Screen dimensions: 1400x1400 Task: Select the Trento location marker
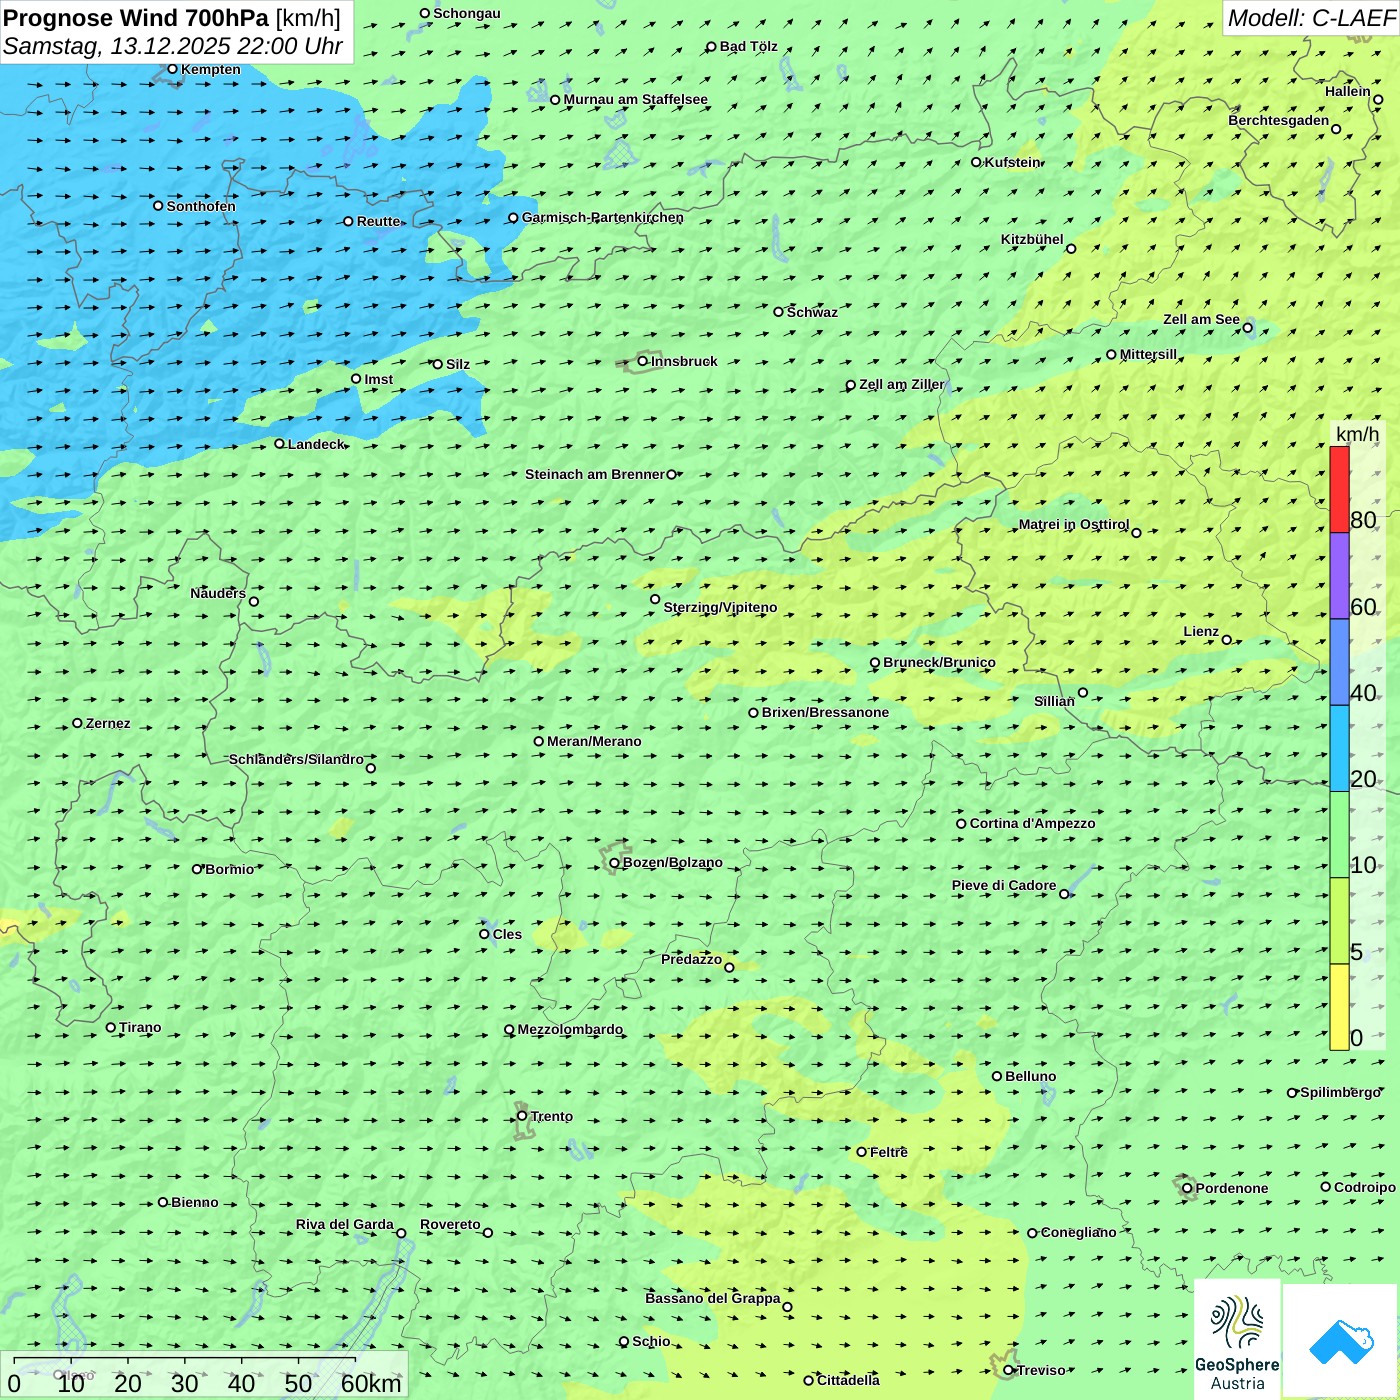[522, 1116]
